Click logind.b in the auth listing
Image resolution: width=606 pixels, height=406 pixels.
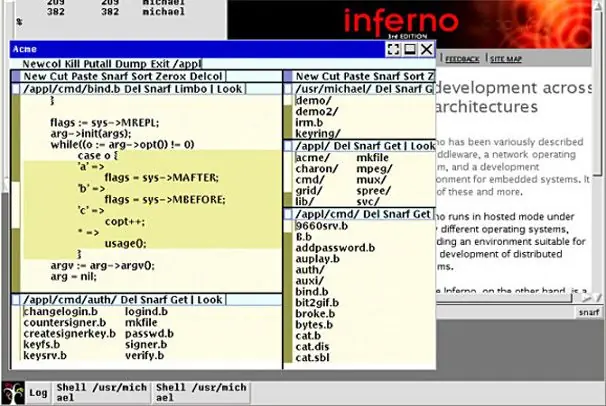click(x=146, y=311)
